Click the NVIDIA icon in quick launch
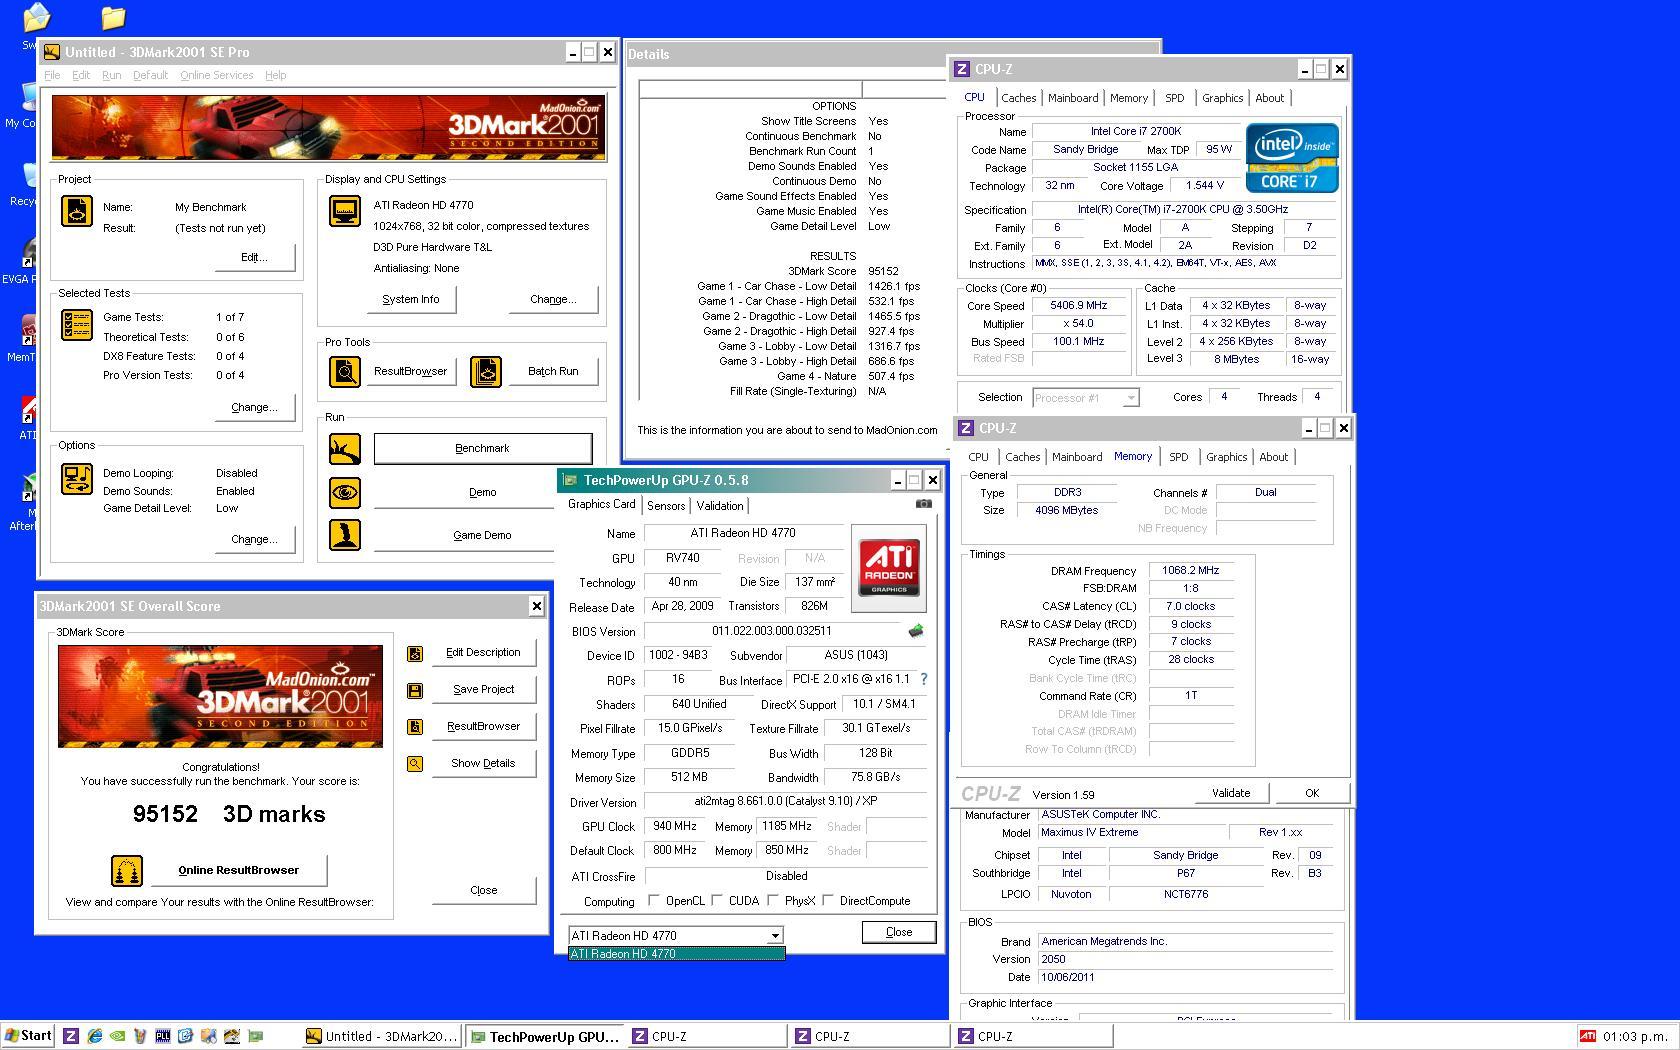The image size is (1680, 1050). [x=117, y=1036]
